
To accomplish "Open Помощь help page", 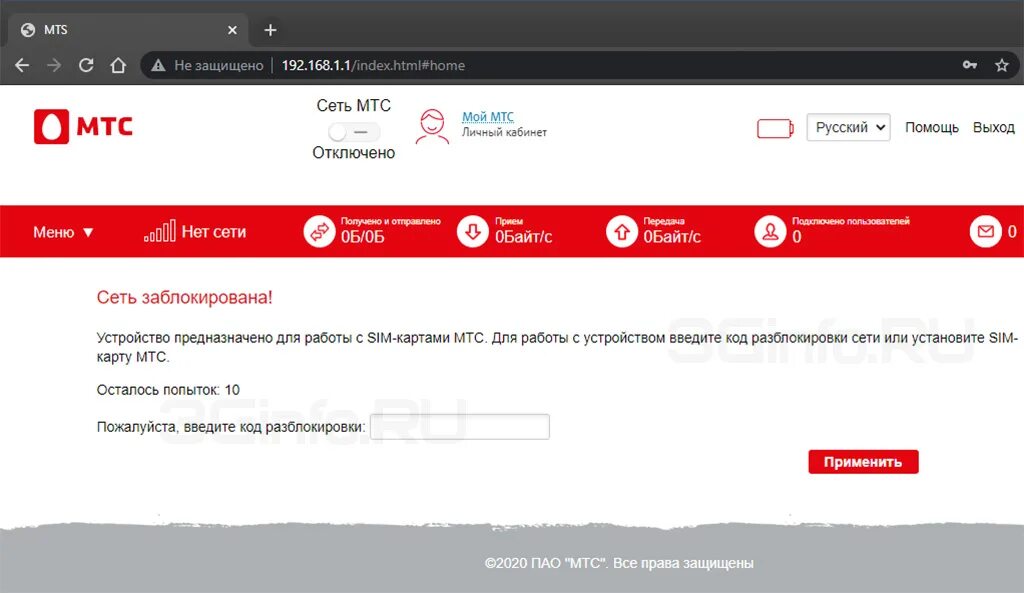I will point(931,127).
